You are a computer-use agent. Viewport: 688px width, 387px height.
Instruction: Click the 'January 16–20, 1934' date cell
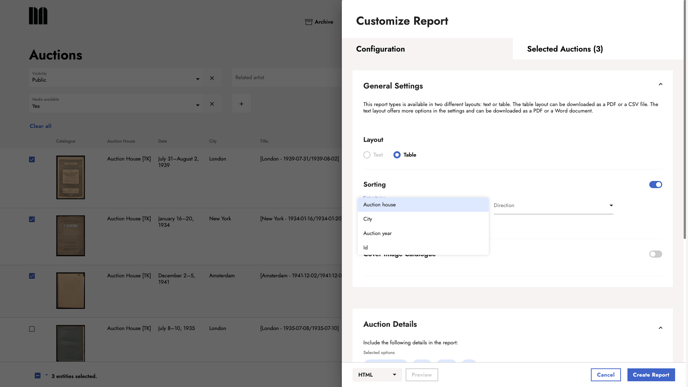coord(176,222)
